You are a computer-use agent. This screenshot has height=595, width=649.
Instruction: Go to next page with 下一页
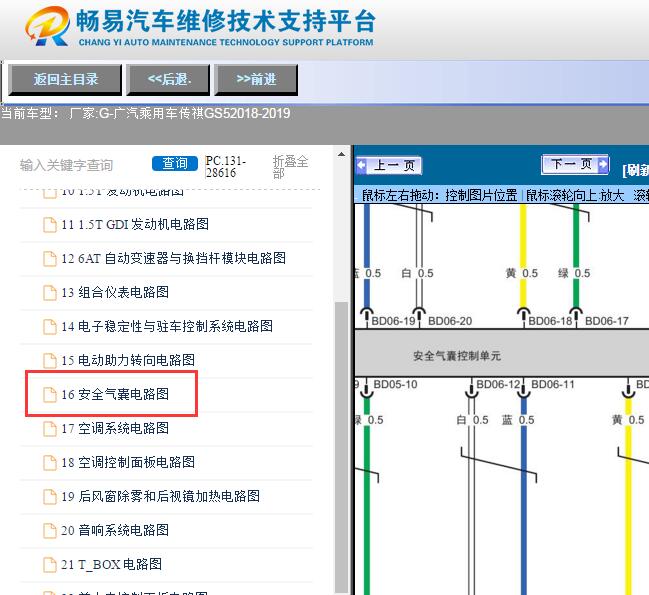pyautogui.click(x=575, y=165)
